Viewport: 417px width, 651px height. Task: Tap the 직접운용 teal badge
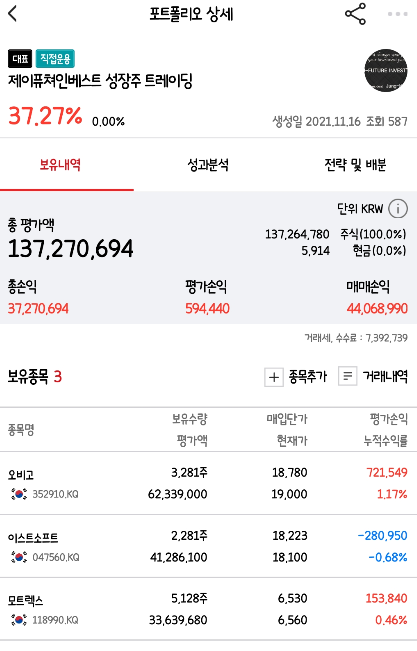pyautogui.click(x=55, y=59)
